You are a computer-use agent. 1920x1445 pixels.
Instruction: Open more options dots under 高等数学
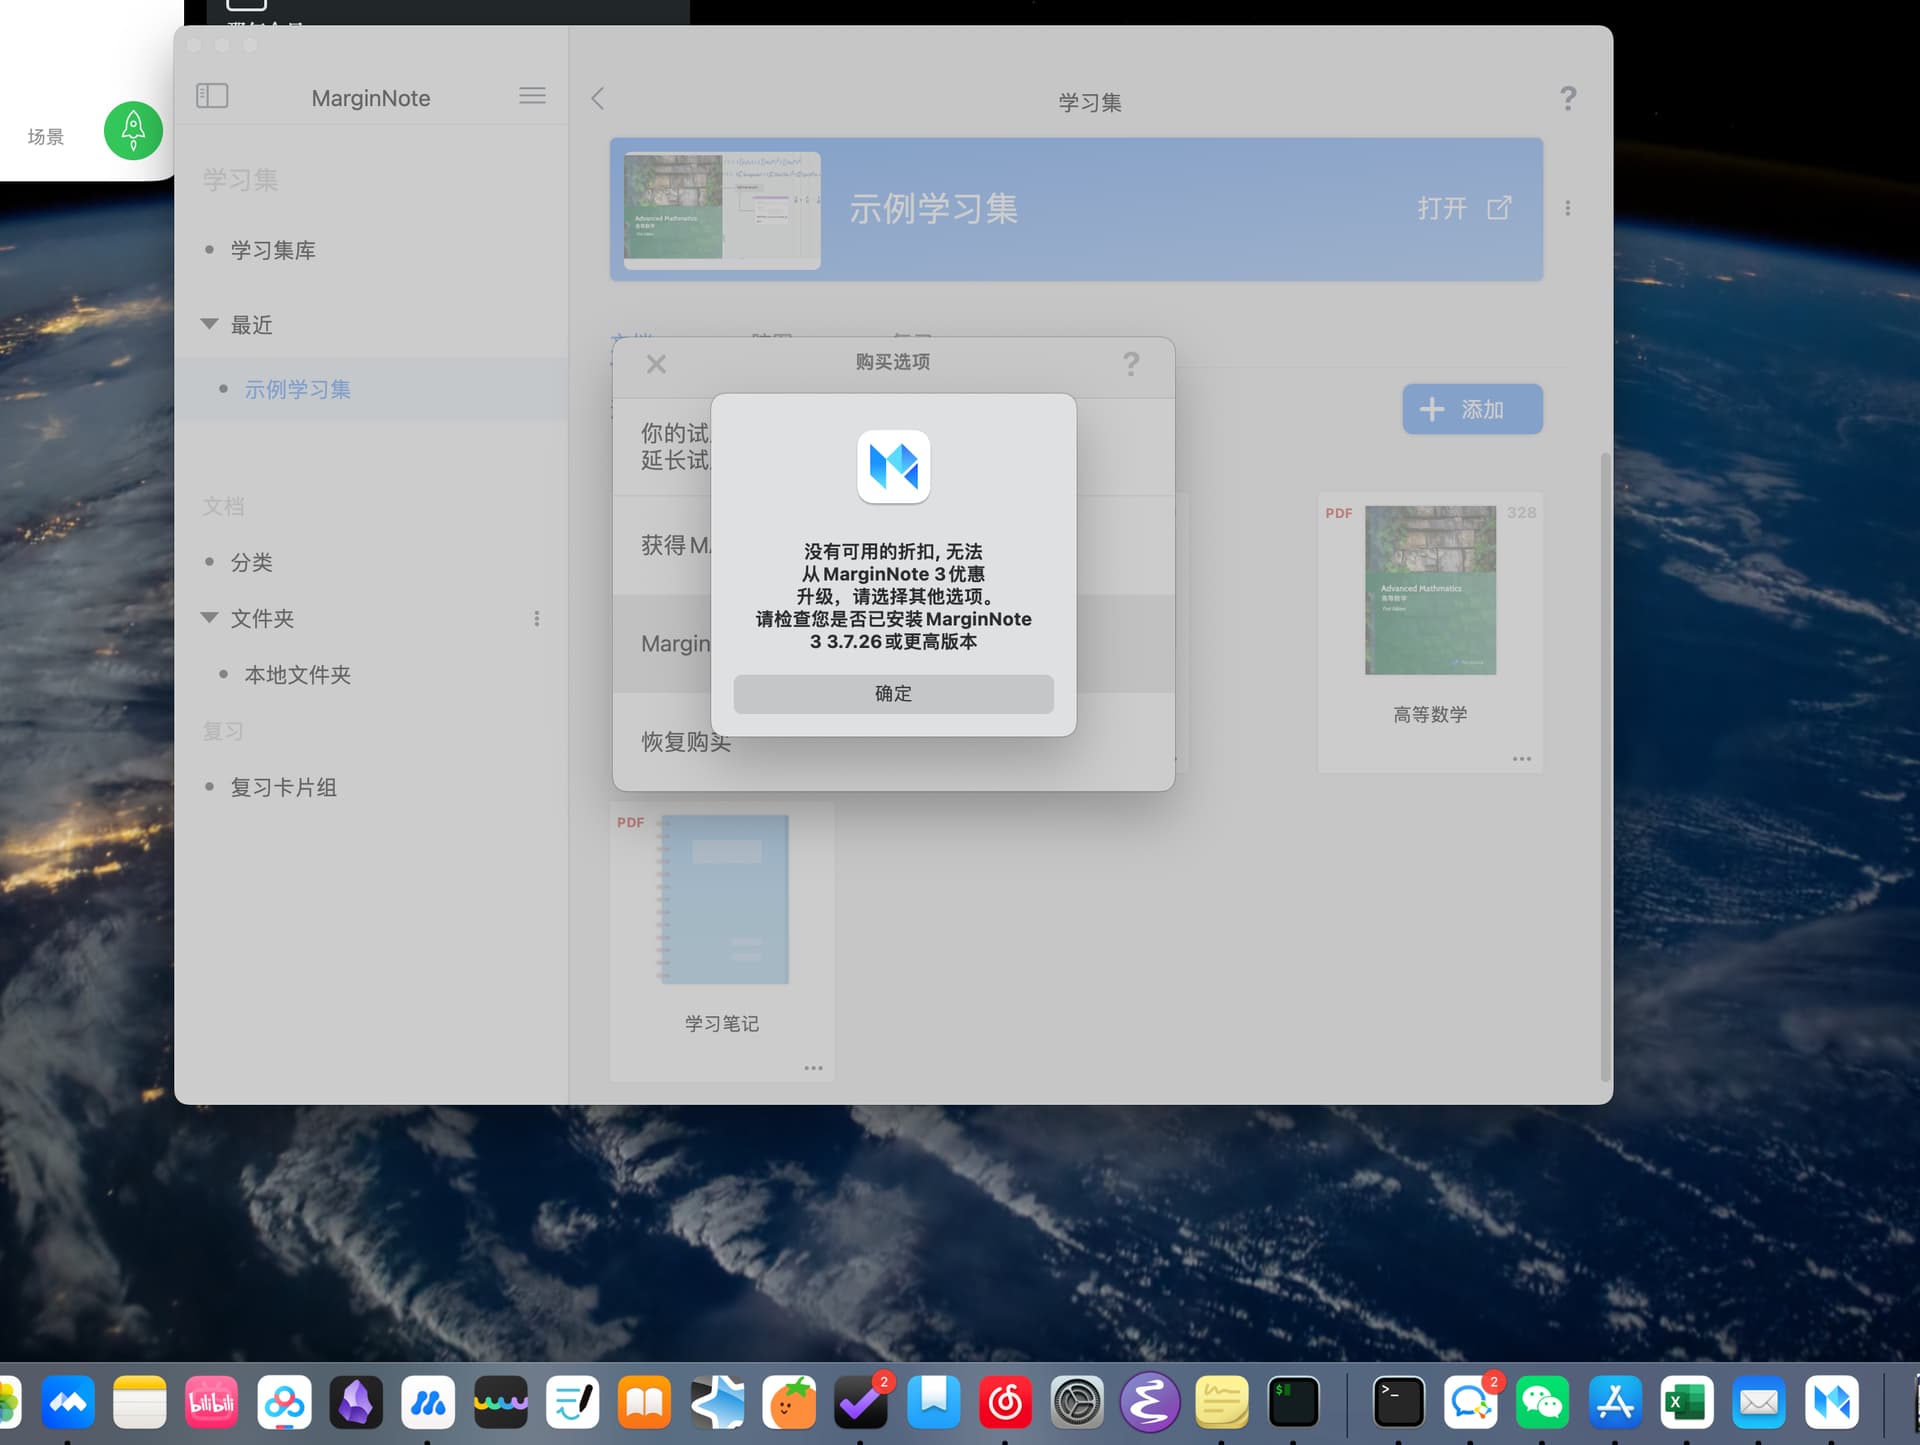(1522, 759)
